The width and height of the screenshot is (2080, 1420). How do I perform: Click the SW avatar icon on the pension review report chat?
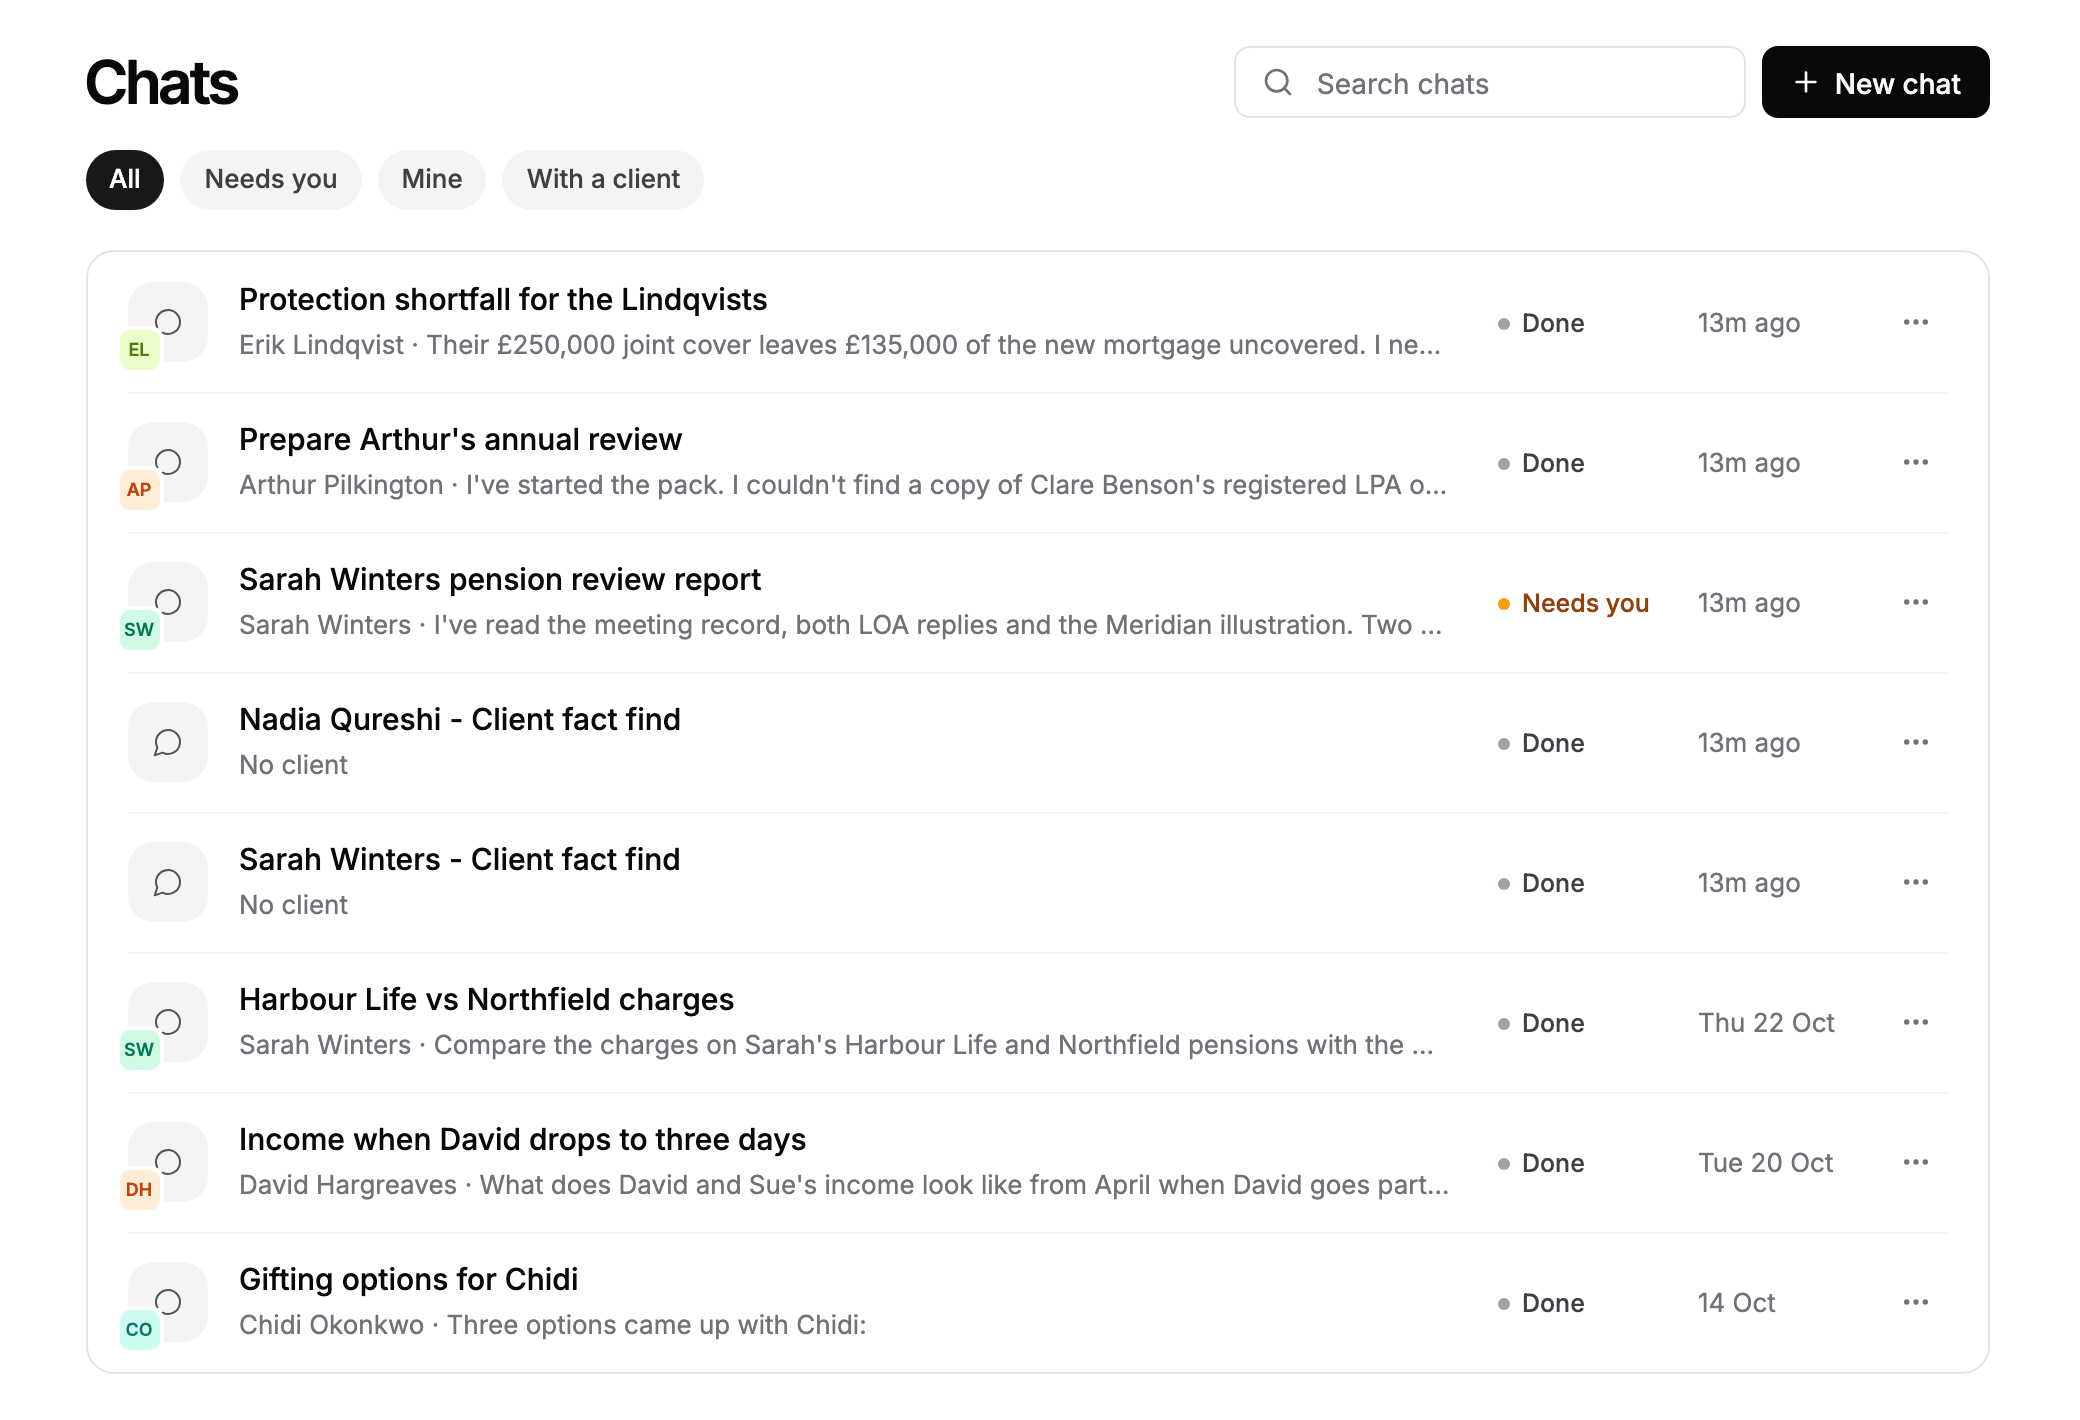click(139, 630)
